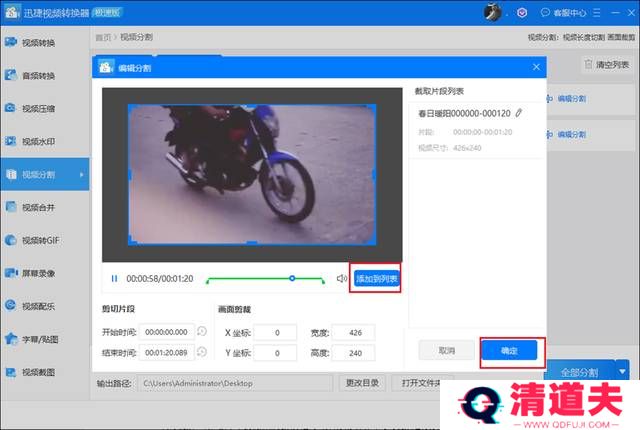This screenshot has width=640, height=430.
Task: Click the 高度 input field
Action: tap(354, 353)
